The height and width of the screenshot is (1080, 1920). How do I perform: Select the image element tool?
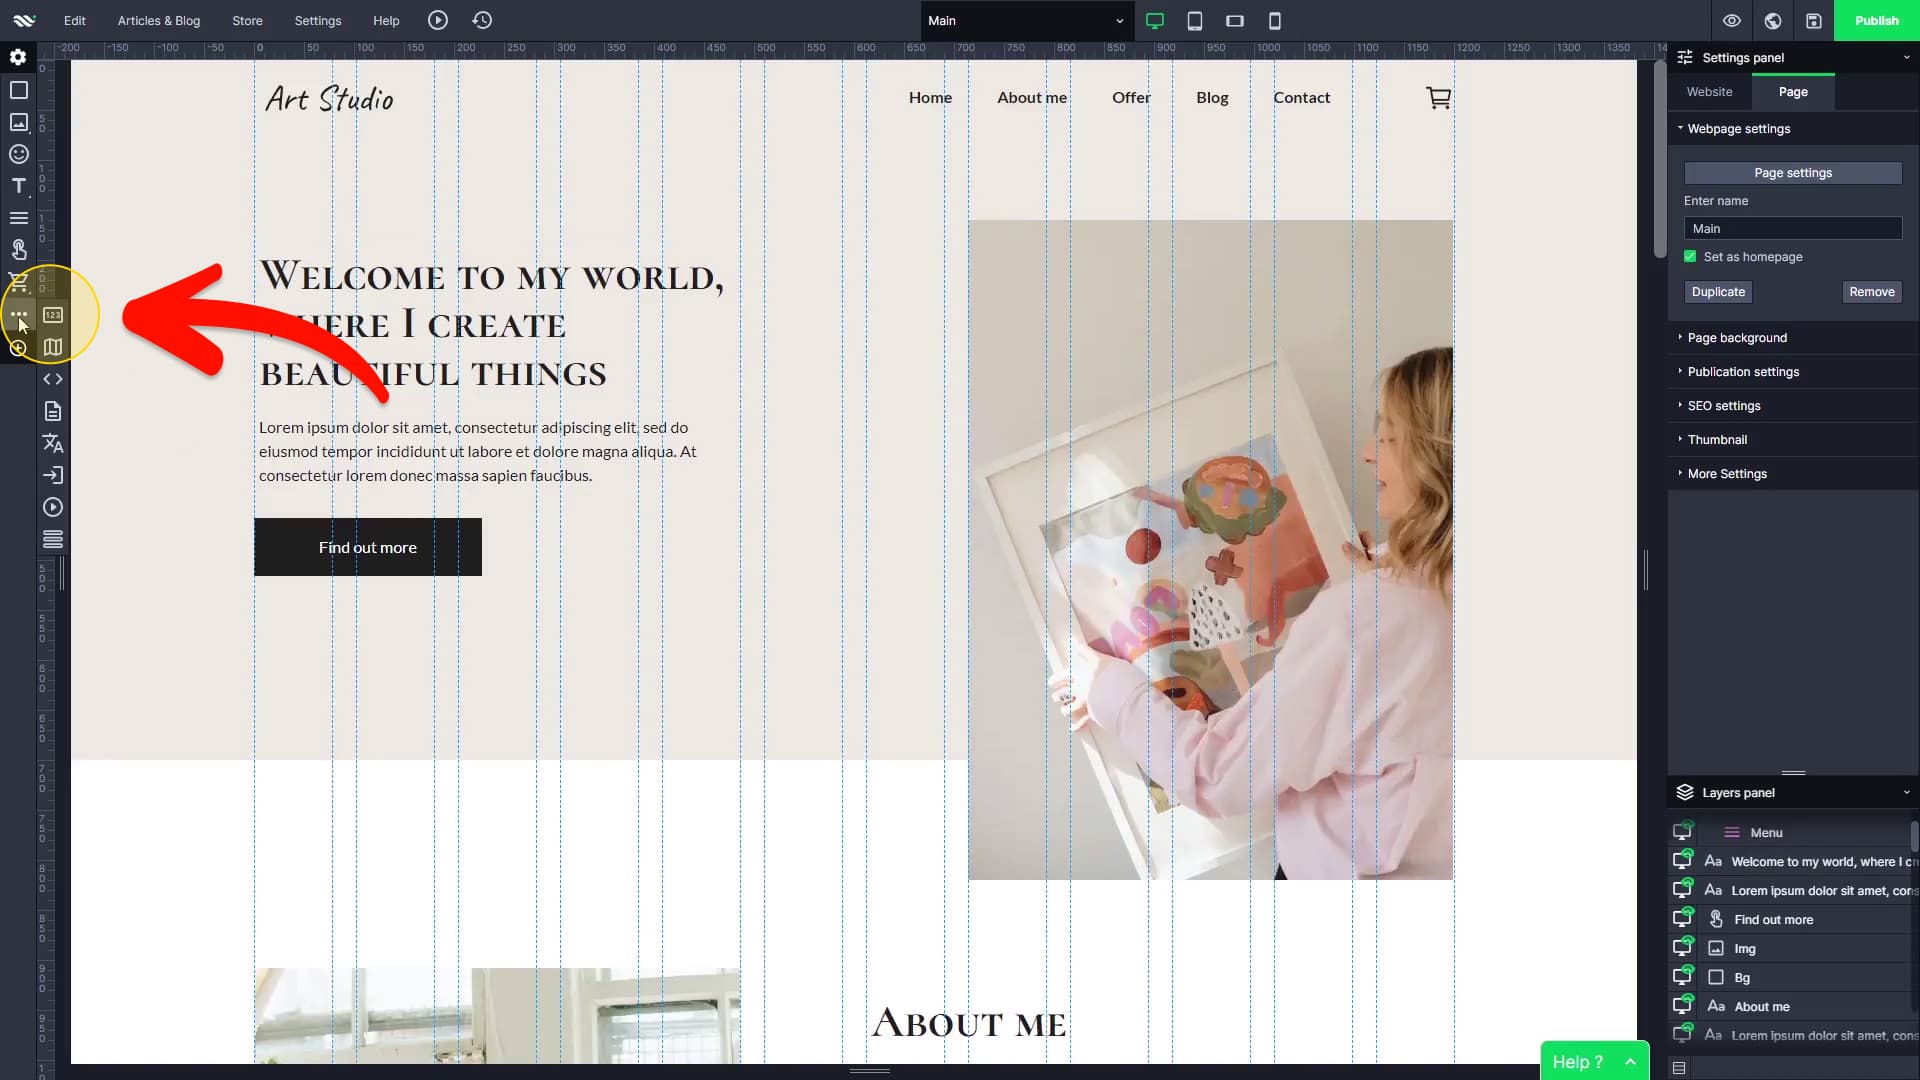(x=18, y=122)
